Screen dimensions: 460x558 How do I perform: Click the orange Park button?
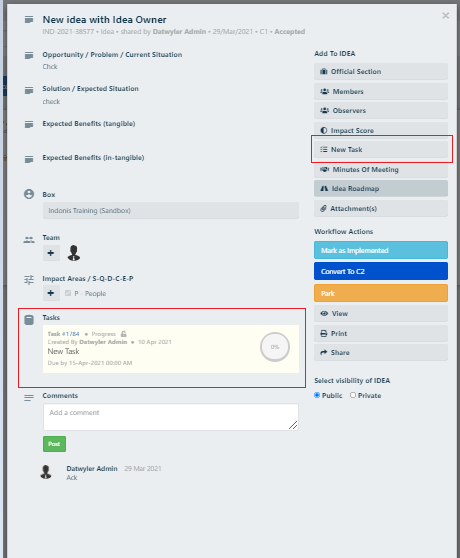[x=381, y=293]
